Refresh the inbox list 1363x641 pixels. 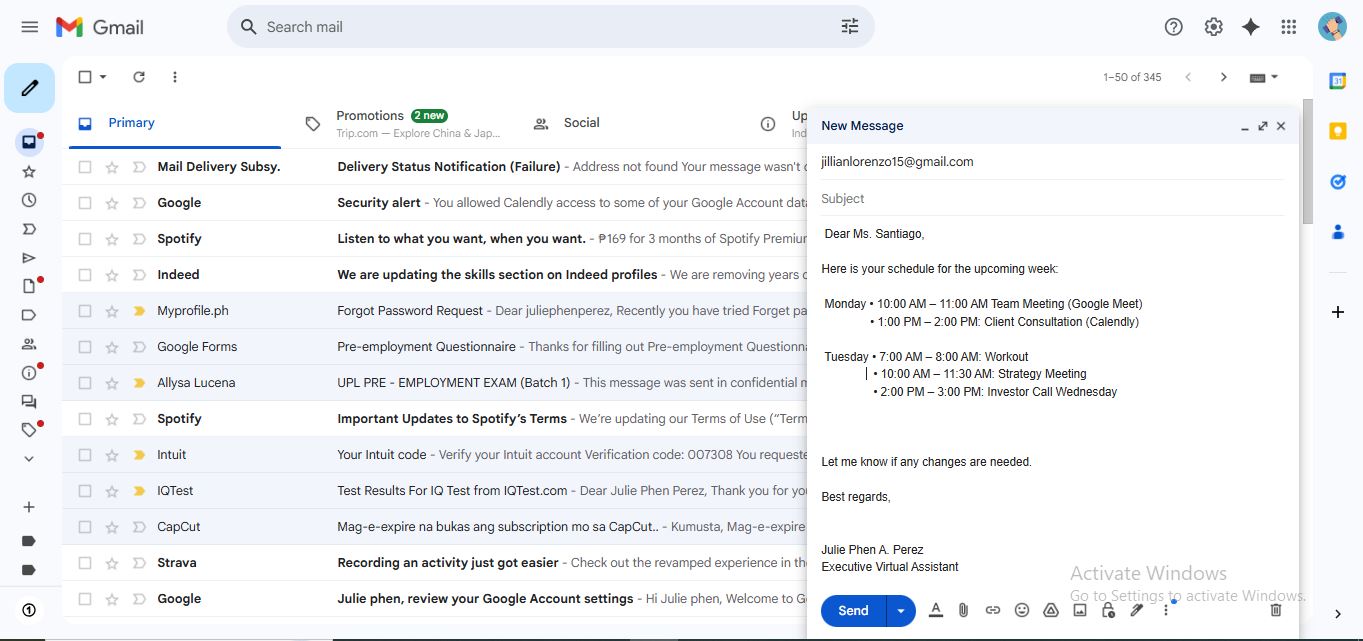tap(139, 77)
